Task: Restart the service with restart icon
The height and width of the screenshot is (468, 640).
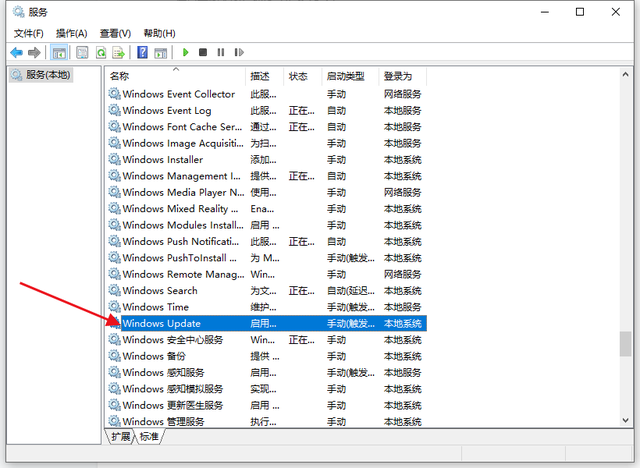Action: [x=239, y=53]
